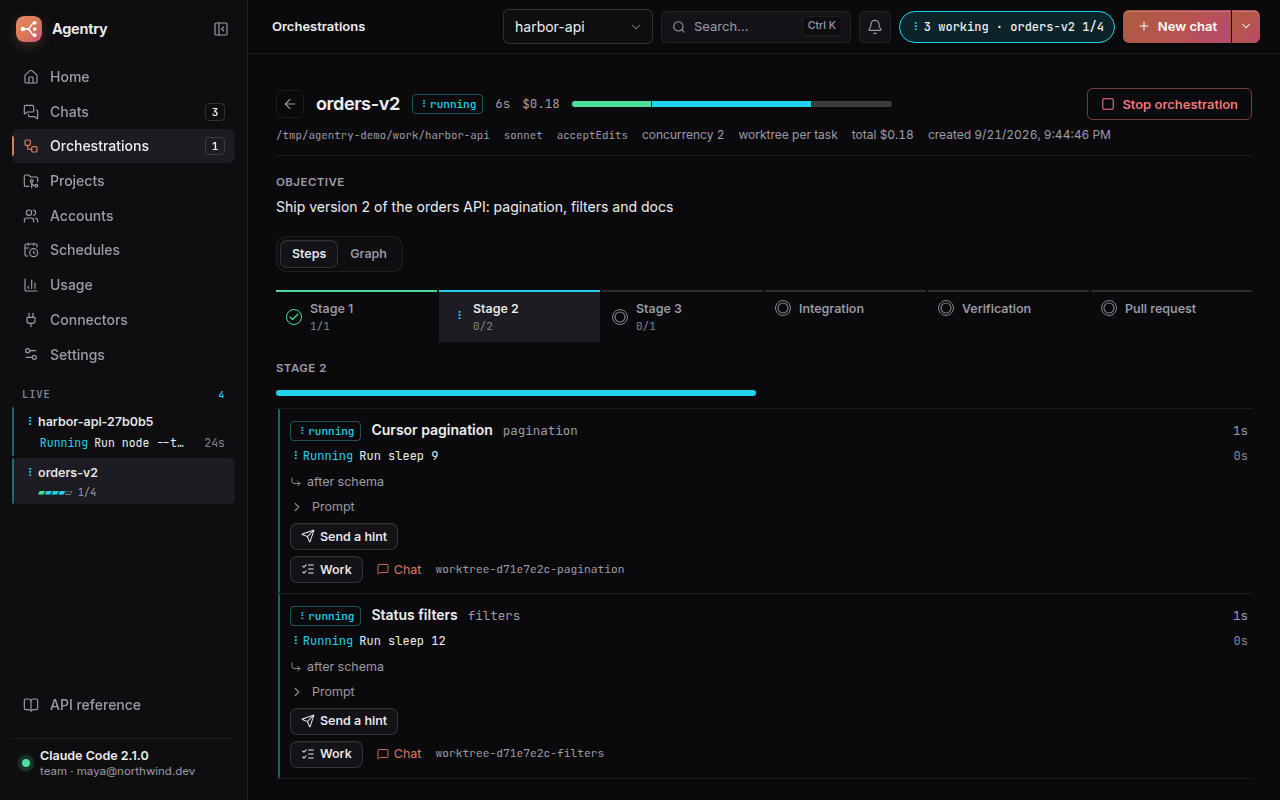
Task: Open orders-v2 live session
Action: (124, 481)
